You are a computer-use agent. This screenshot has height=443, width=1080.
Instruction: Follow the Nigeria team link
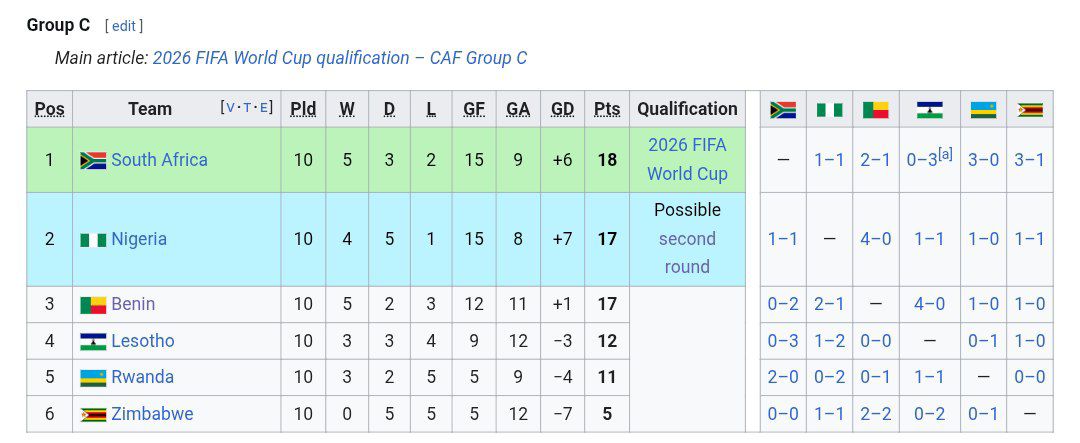tap(139, 239)
